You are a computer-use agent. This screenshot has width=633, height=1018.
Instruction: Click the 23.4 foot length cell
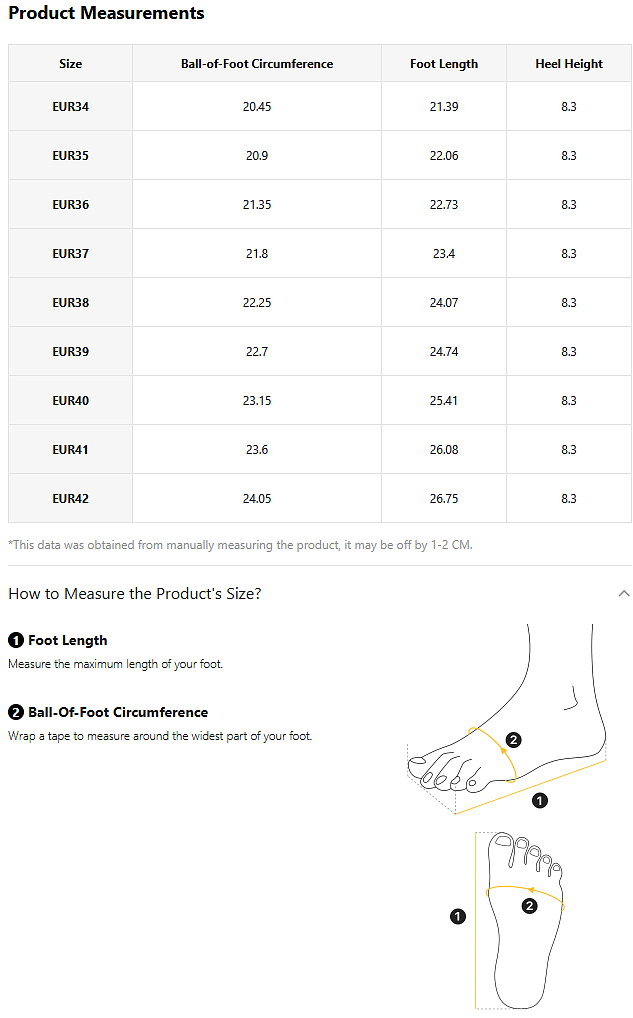[x=444, y=254]
